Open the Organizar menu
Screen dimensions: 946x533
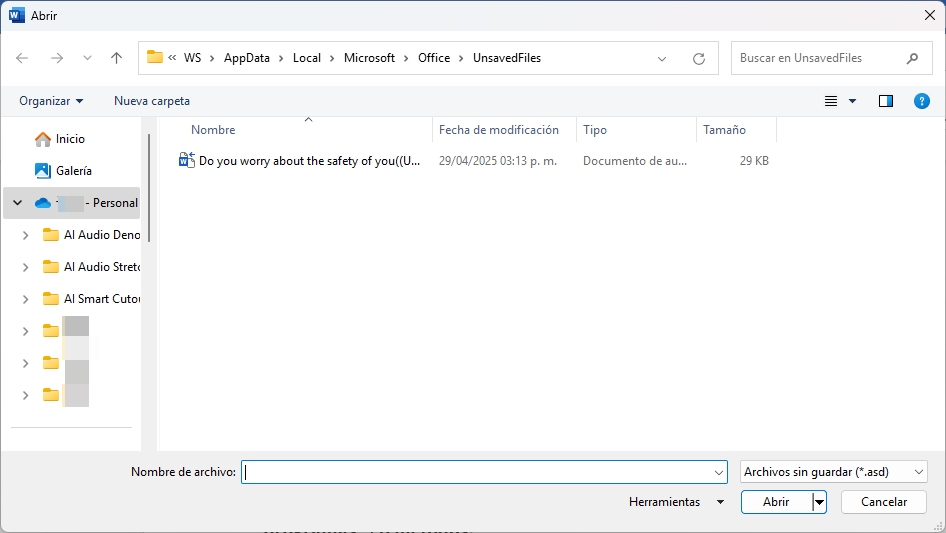point(51,101)
